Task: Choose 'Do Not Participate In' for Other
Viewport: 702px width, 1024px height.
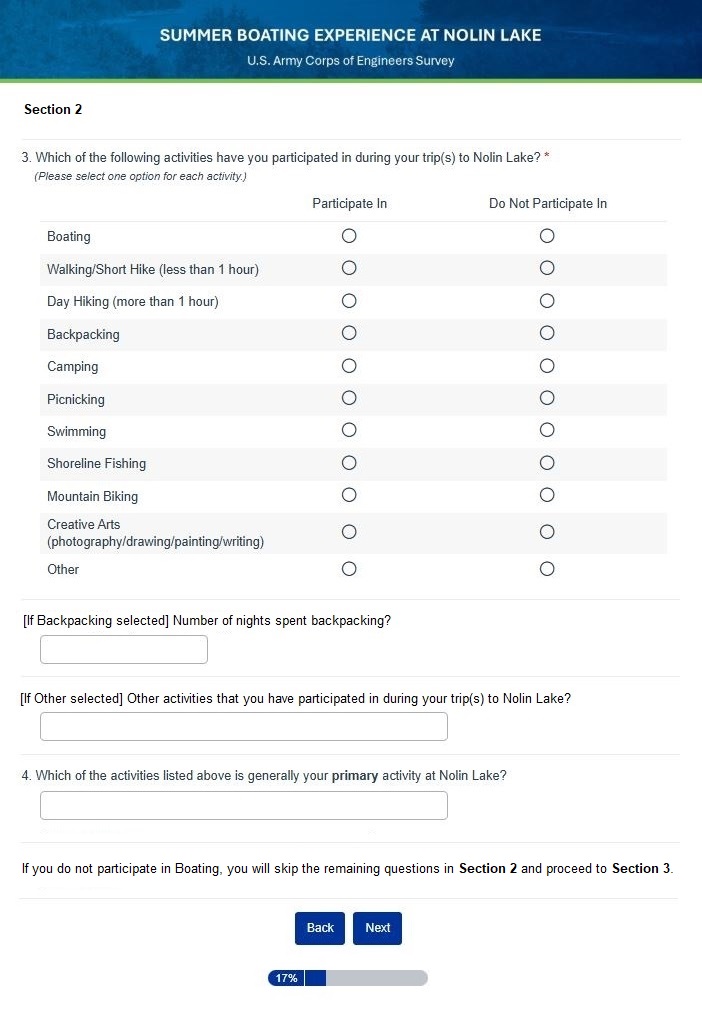Action: click(547, 569)
